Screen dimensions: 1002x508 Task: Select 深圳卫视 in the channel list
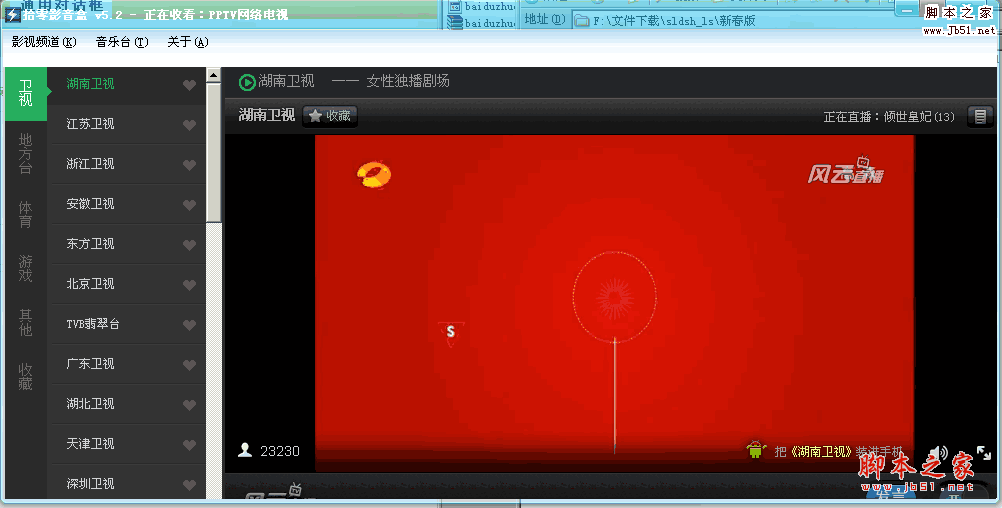coord(127,482)
